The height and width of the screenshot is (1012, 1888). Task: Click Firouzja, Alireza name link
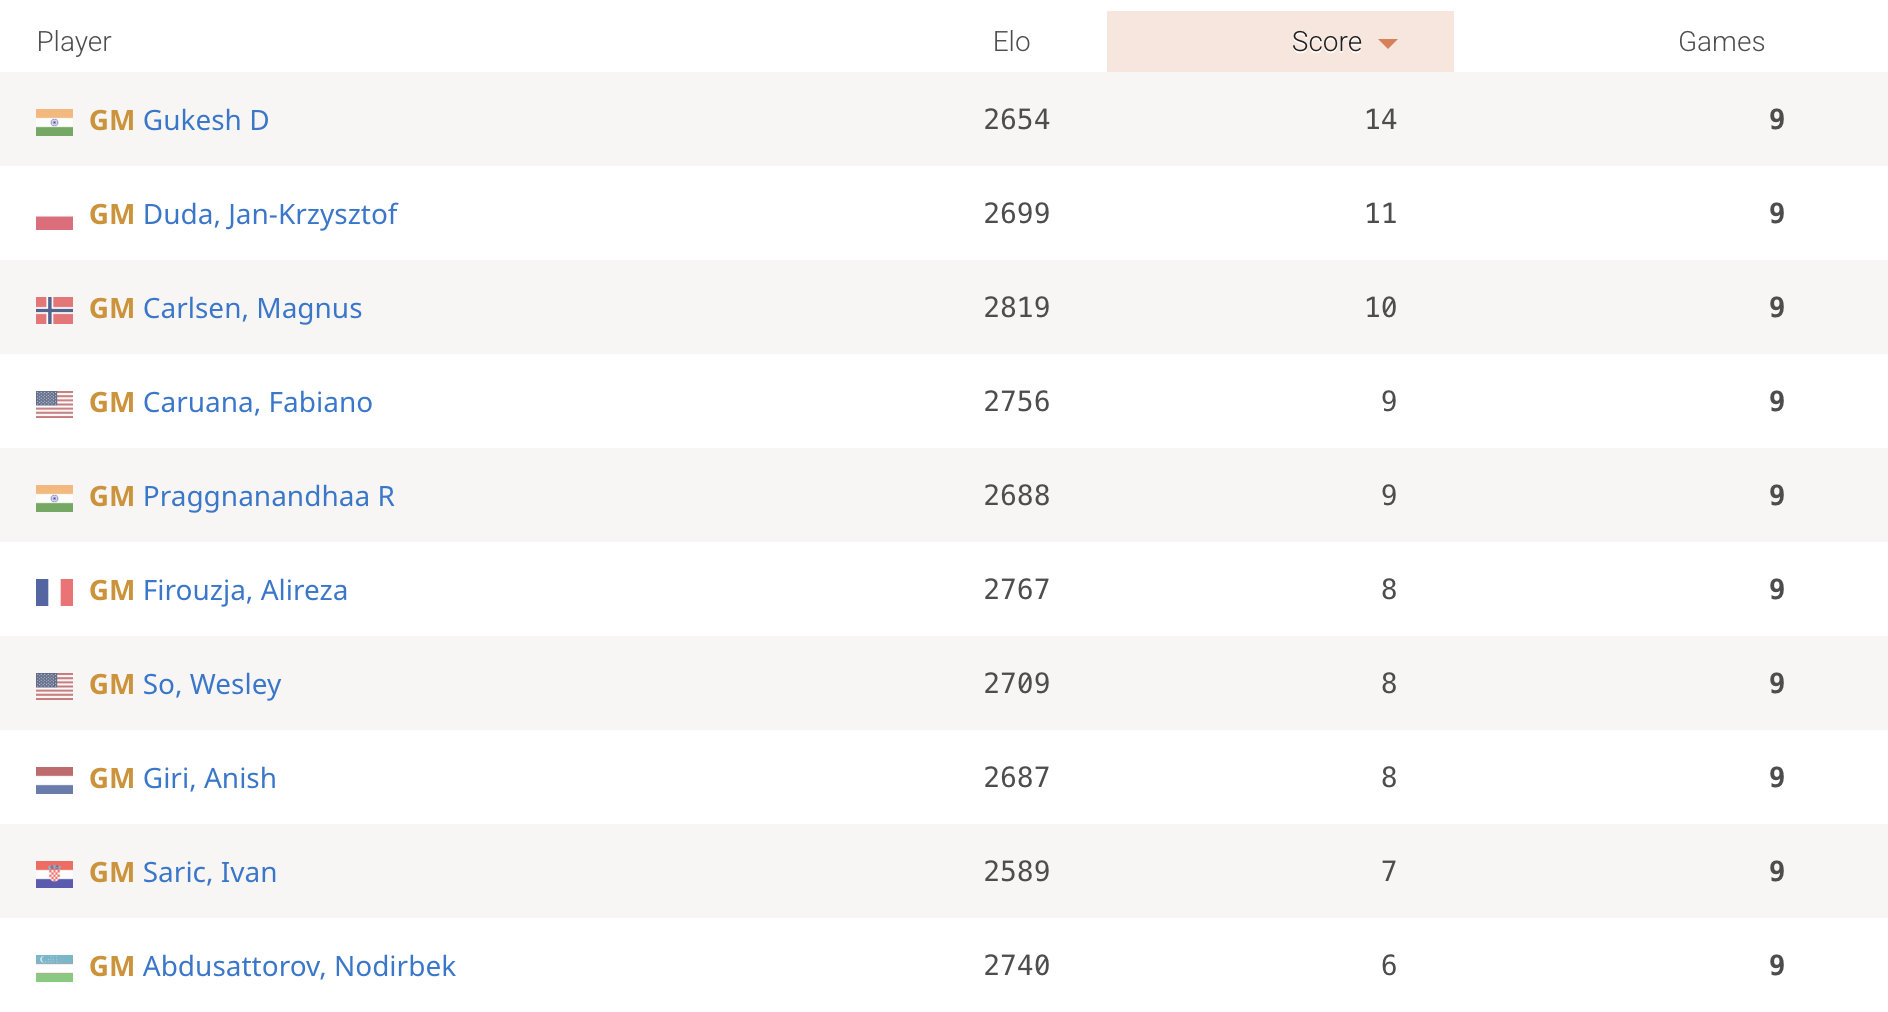pyautogui.click(x=245, y=590)
